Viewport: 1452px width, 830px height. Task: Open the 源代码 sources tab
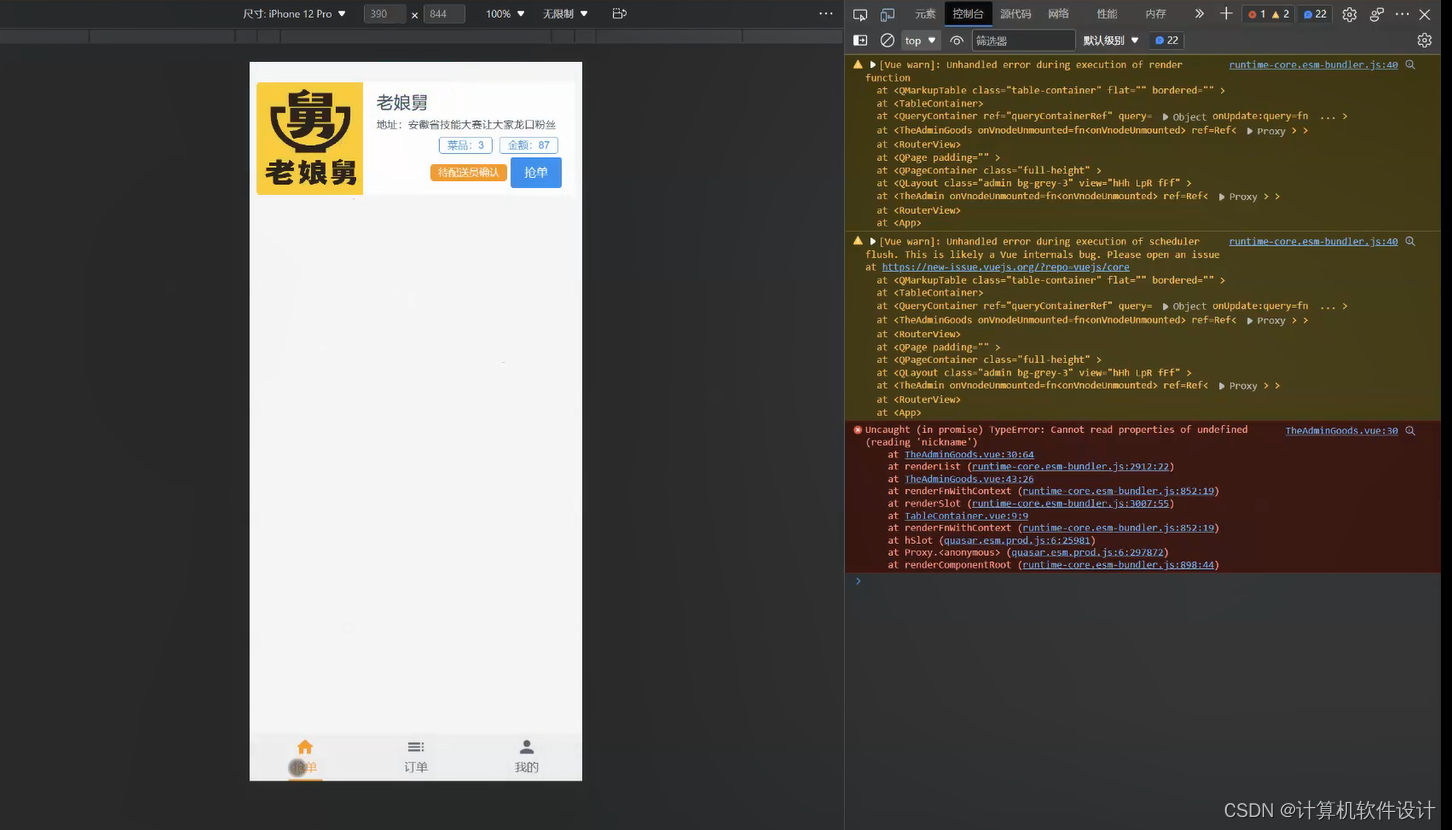[x=1015, y=14]
